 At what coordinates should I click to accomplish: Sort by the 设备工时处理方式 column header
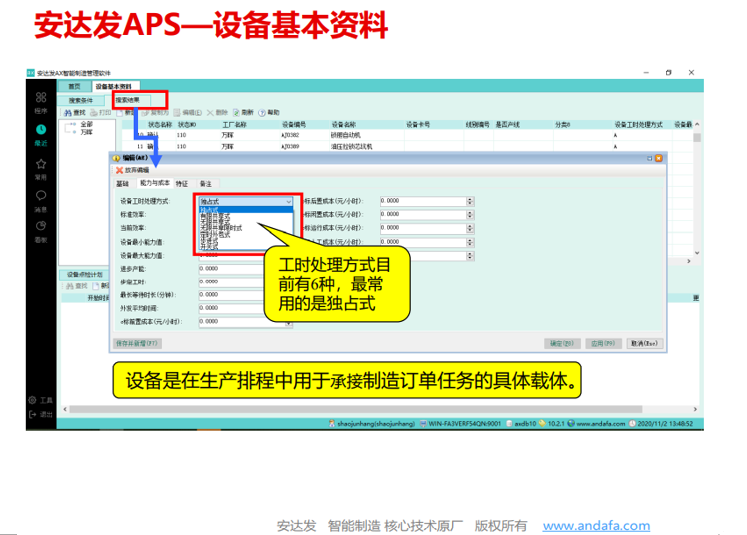tap(638, 125)
